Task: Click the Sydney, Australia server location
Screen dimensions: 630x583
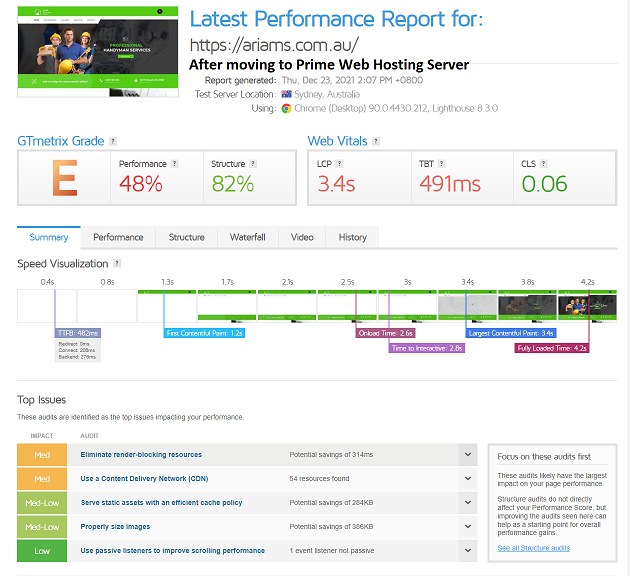Action: point(327,94)
